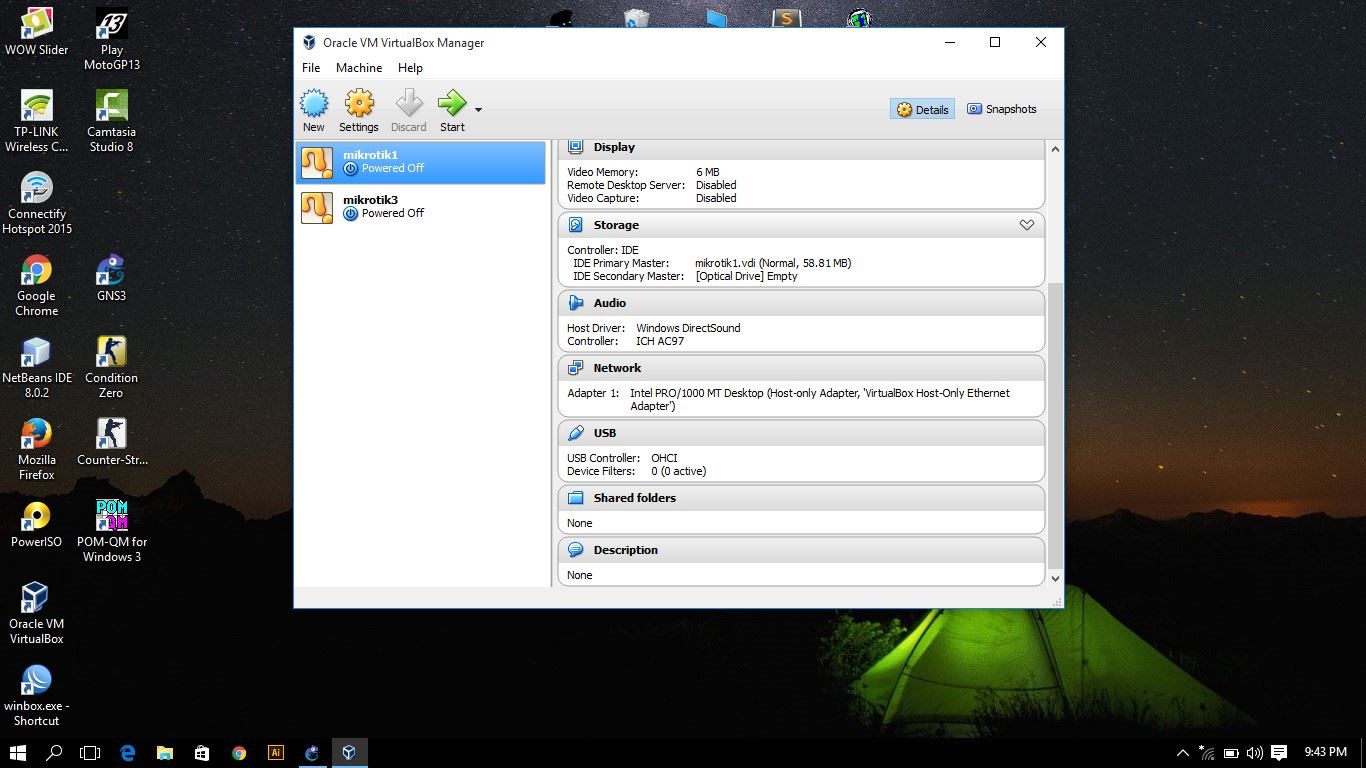Click the Intel PRO/1000 MT Desktop adapter text
The height and width of the screenshot is (768, 1366).
[820, 400]
